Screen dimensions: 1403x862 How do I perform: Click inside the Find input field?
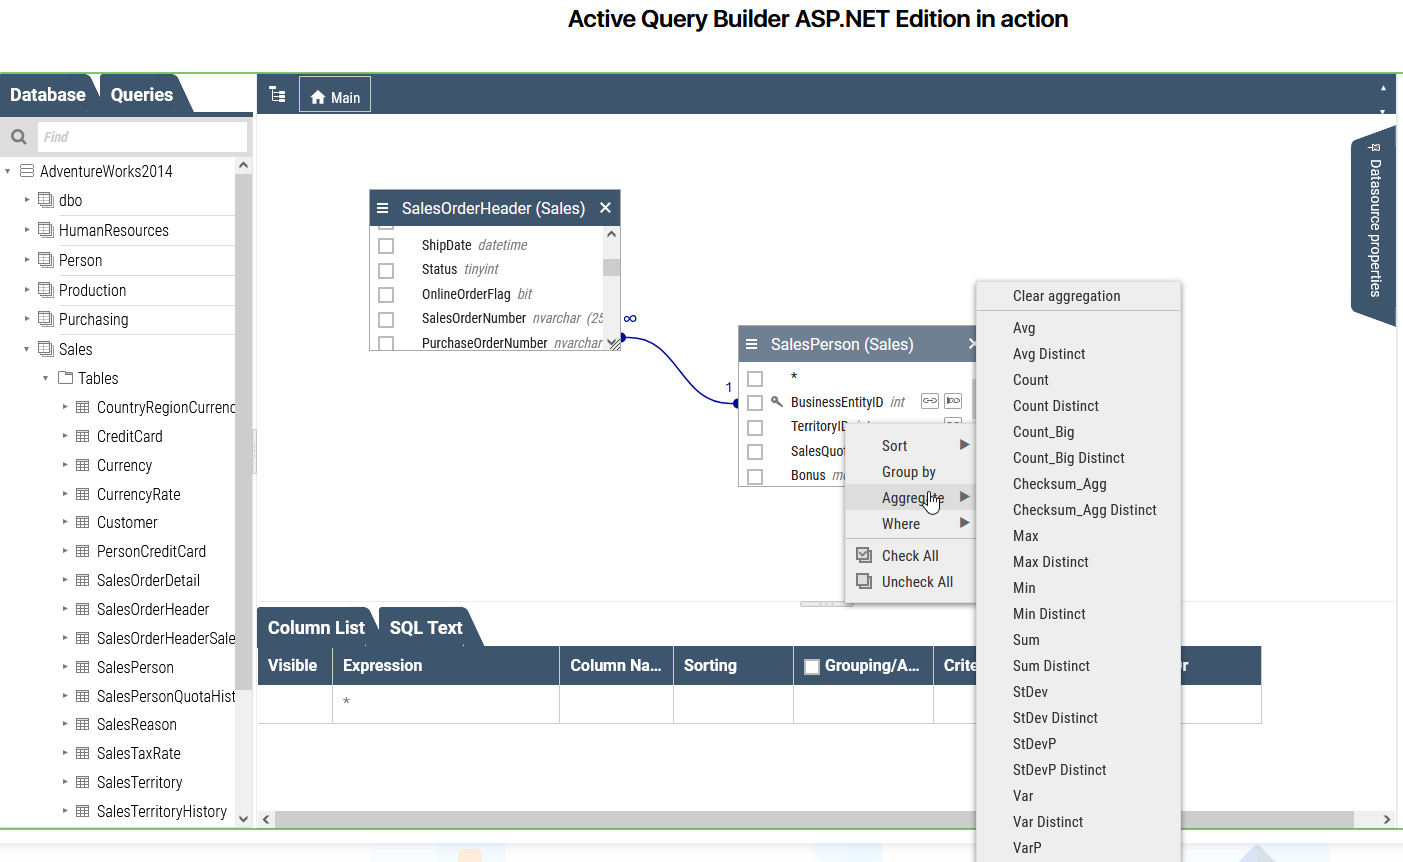tap(140, 136)
